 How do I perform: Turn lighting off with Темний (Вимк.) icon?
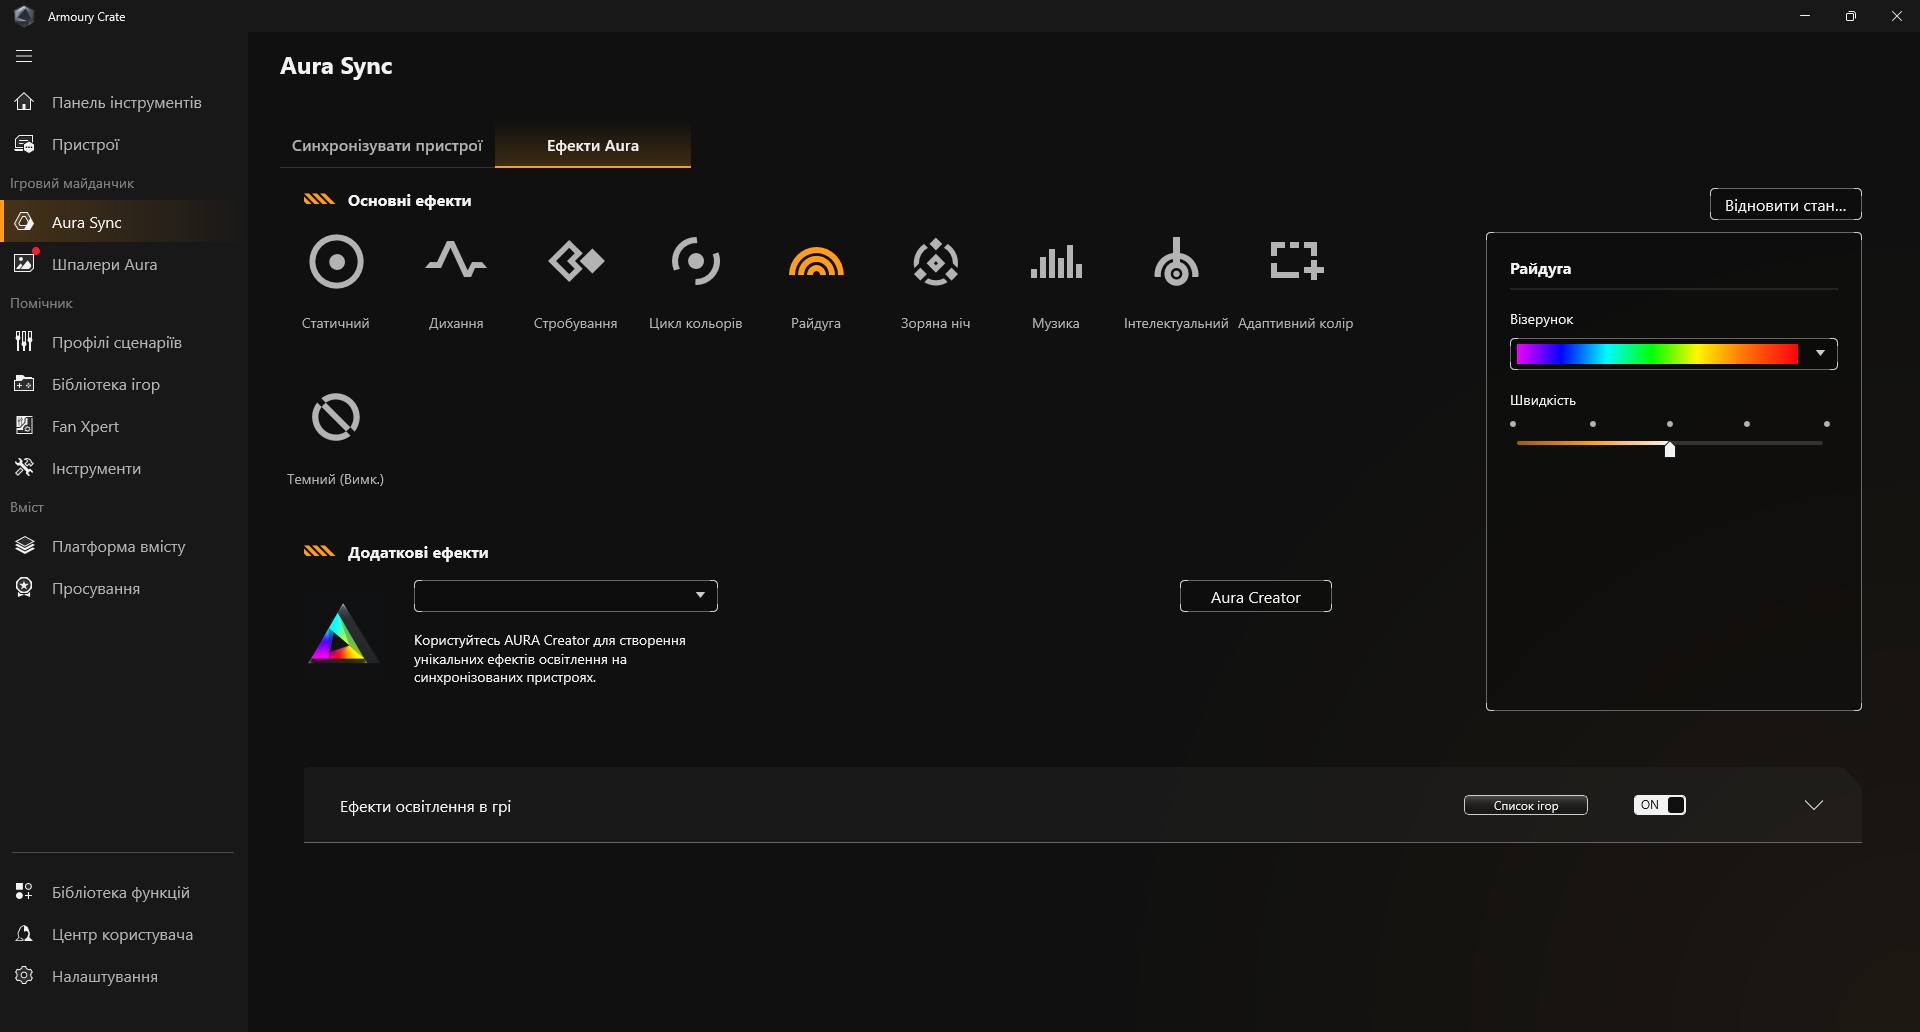pyautogui.click(x=336, y=417)
